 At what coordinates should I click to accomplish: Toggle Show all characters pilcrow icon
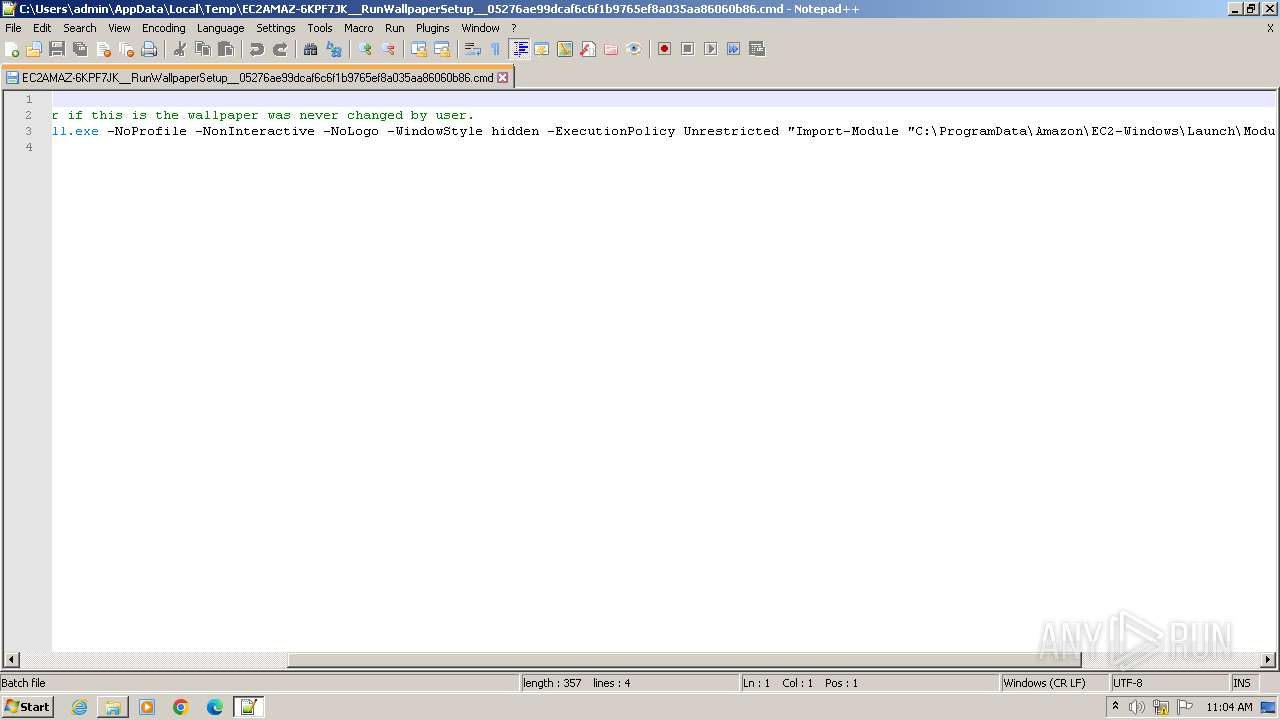click(x=496, y=49)
